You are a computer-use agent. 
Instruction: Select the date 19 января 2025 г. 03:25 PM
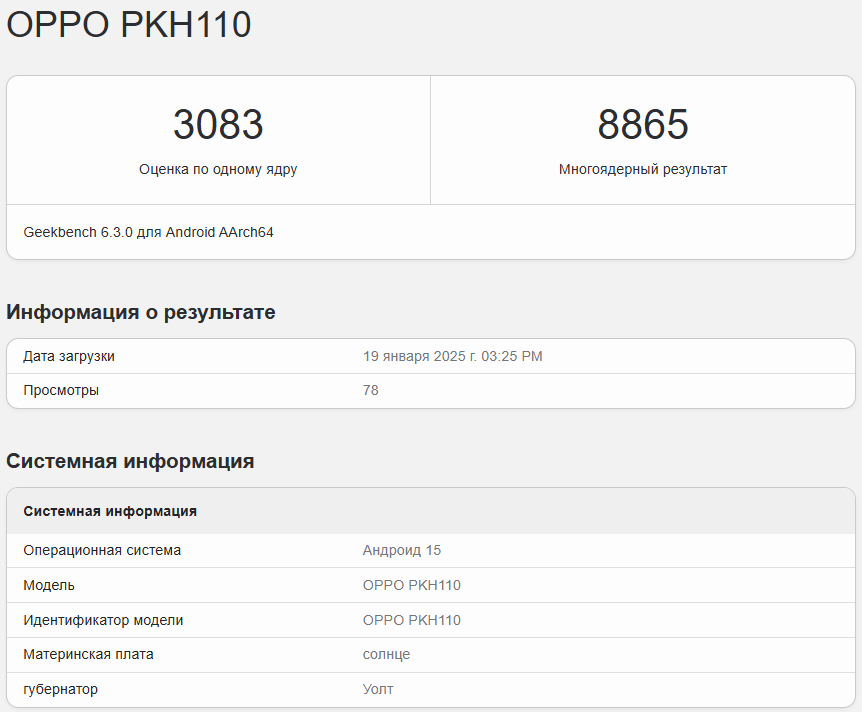(x=452, y=356)
